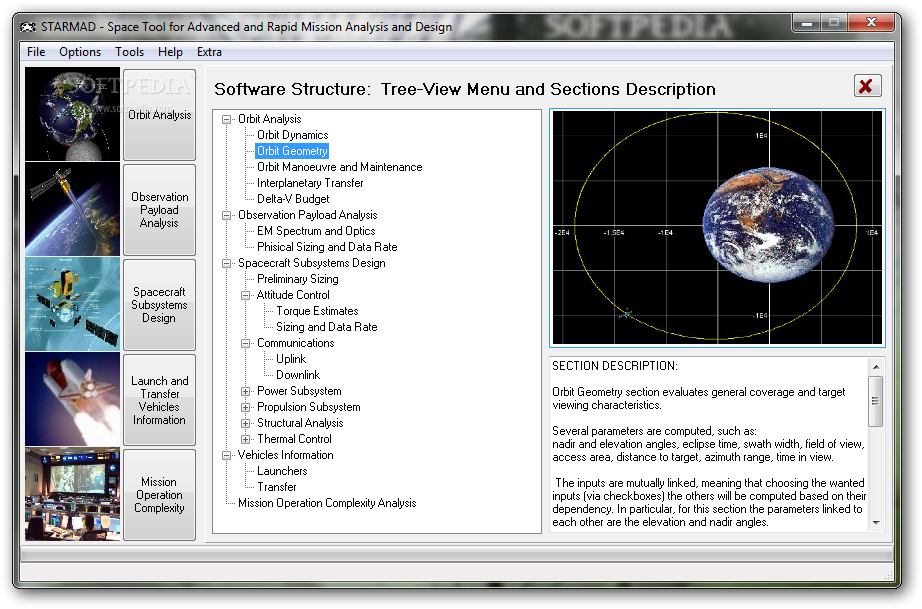The width and height of the screenshot is (922, 609).
Task: Minimize the STARMAD window
Action: [807, 23]
